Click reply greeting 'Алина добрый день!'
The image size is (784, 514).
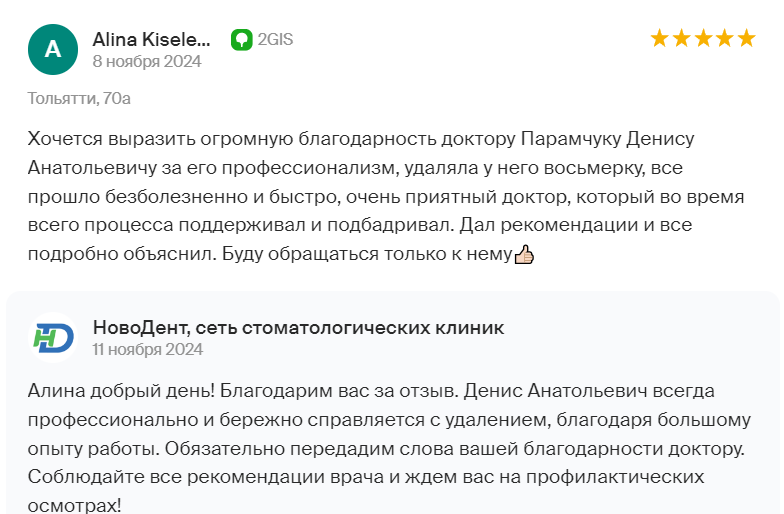[x=121, y=391]
